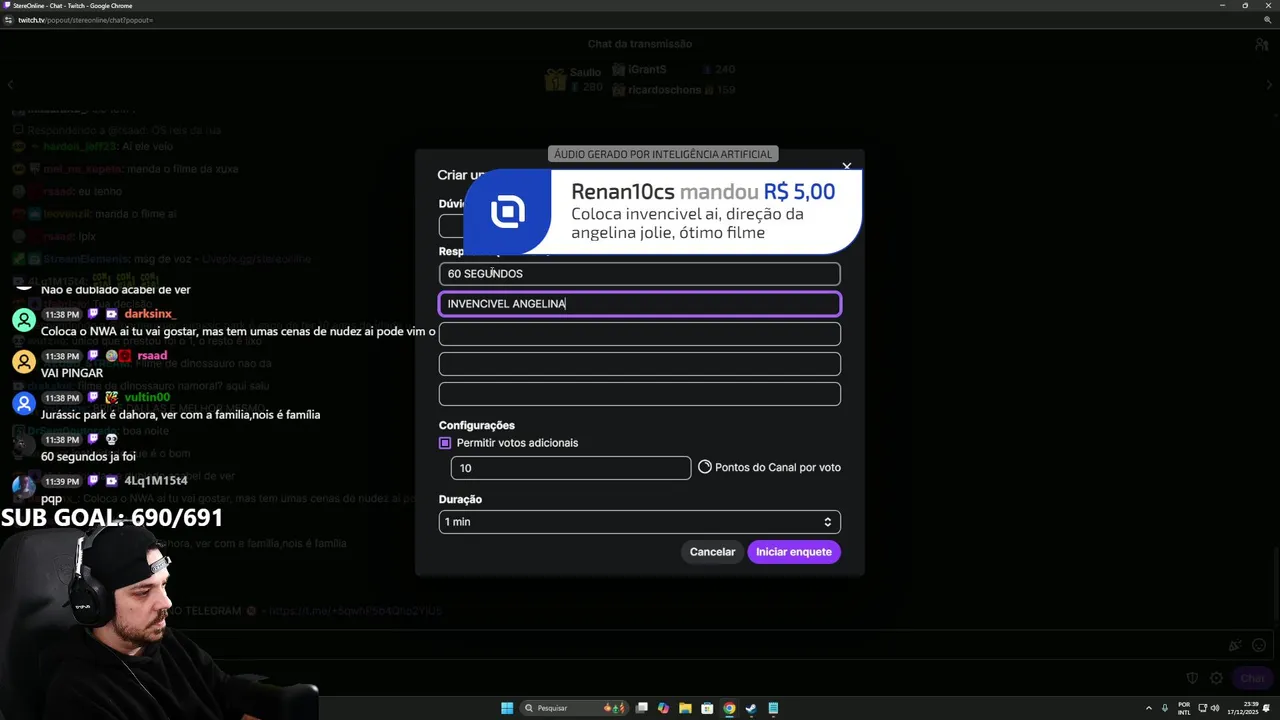Click username rsaad in chat overlay

(x=152, y=356)
